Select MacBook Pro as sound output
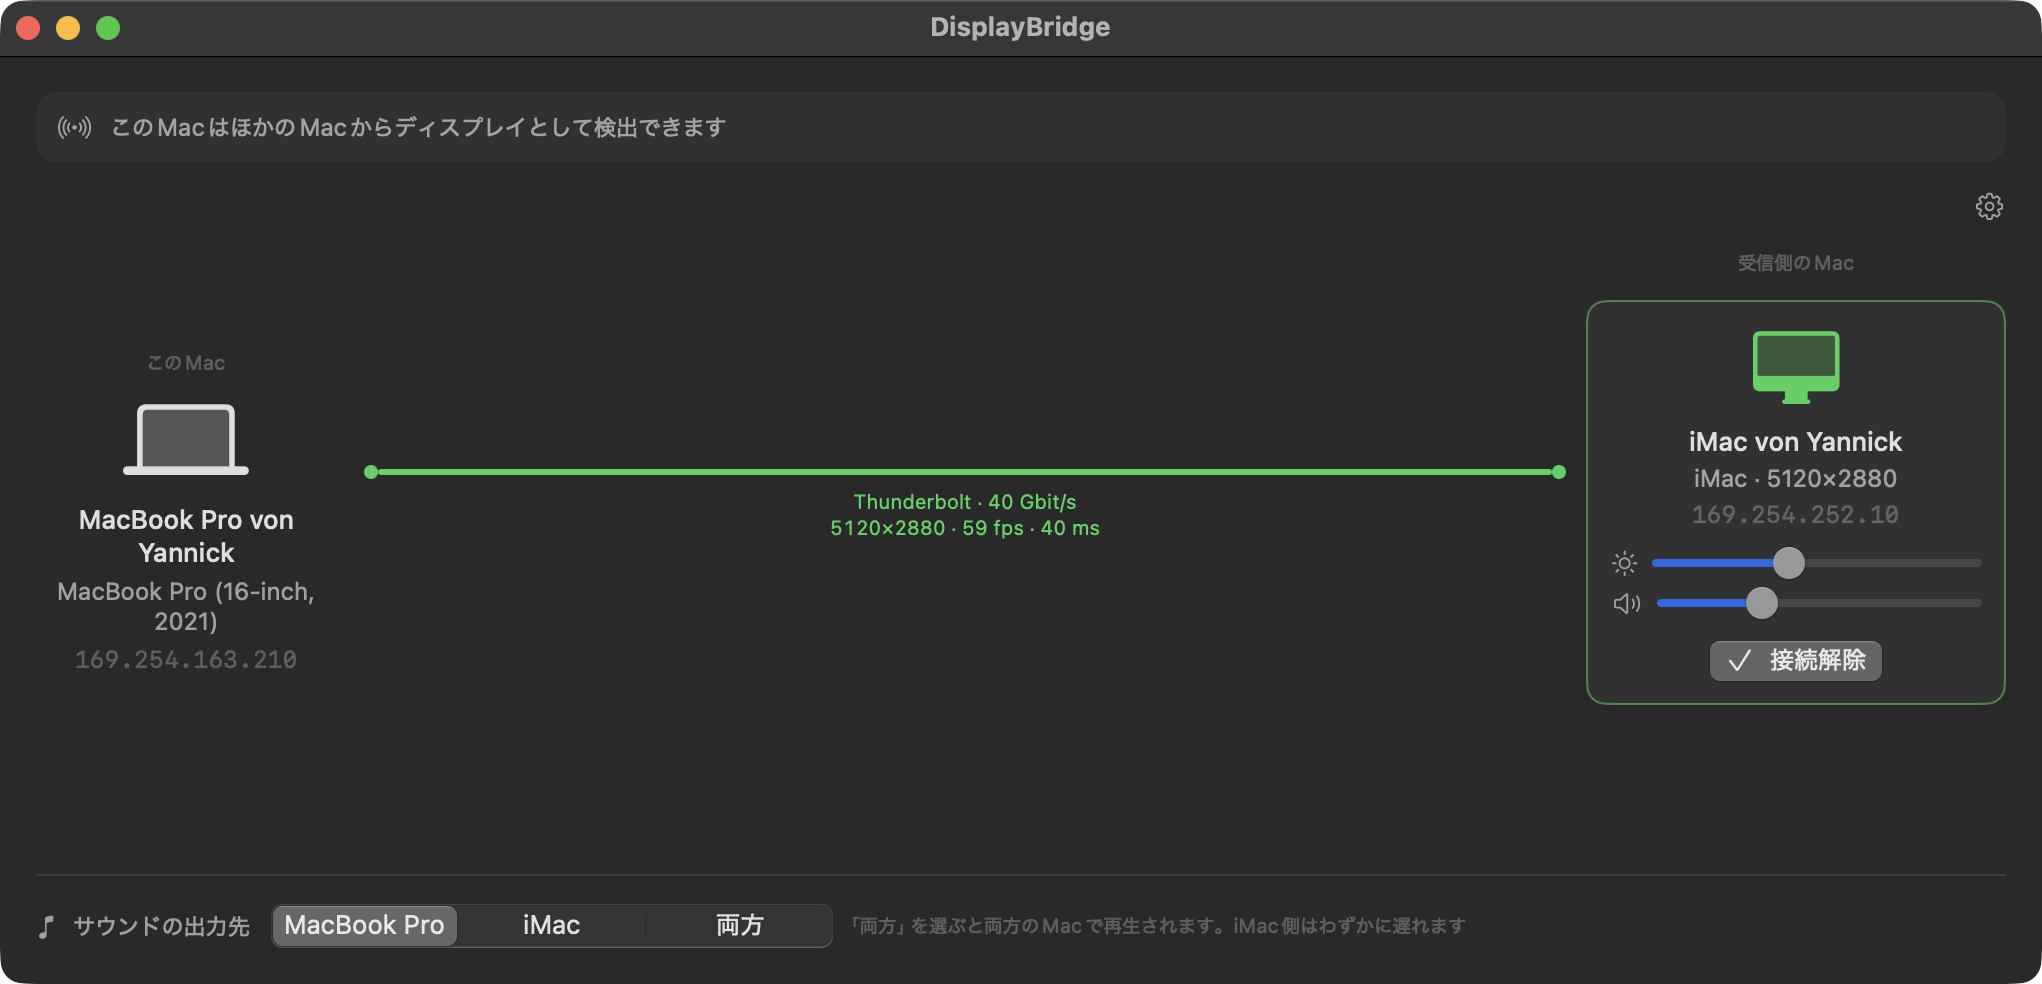The image size is (2042, 984). point(364,925)
